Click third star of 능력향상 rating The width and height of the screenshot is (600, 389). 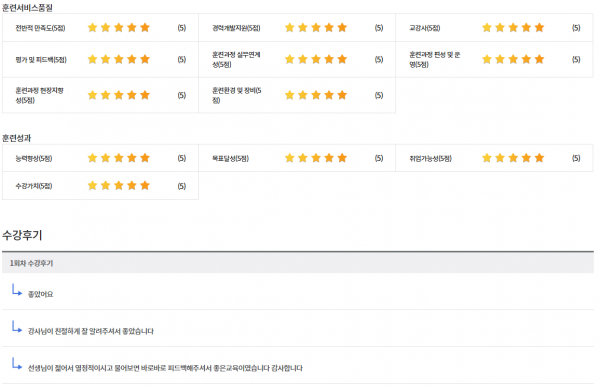(119, 158)
